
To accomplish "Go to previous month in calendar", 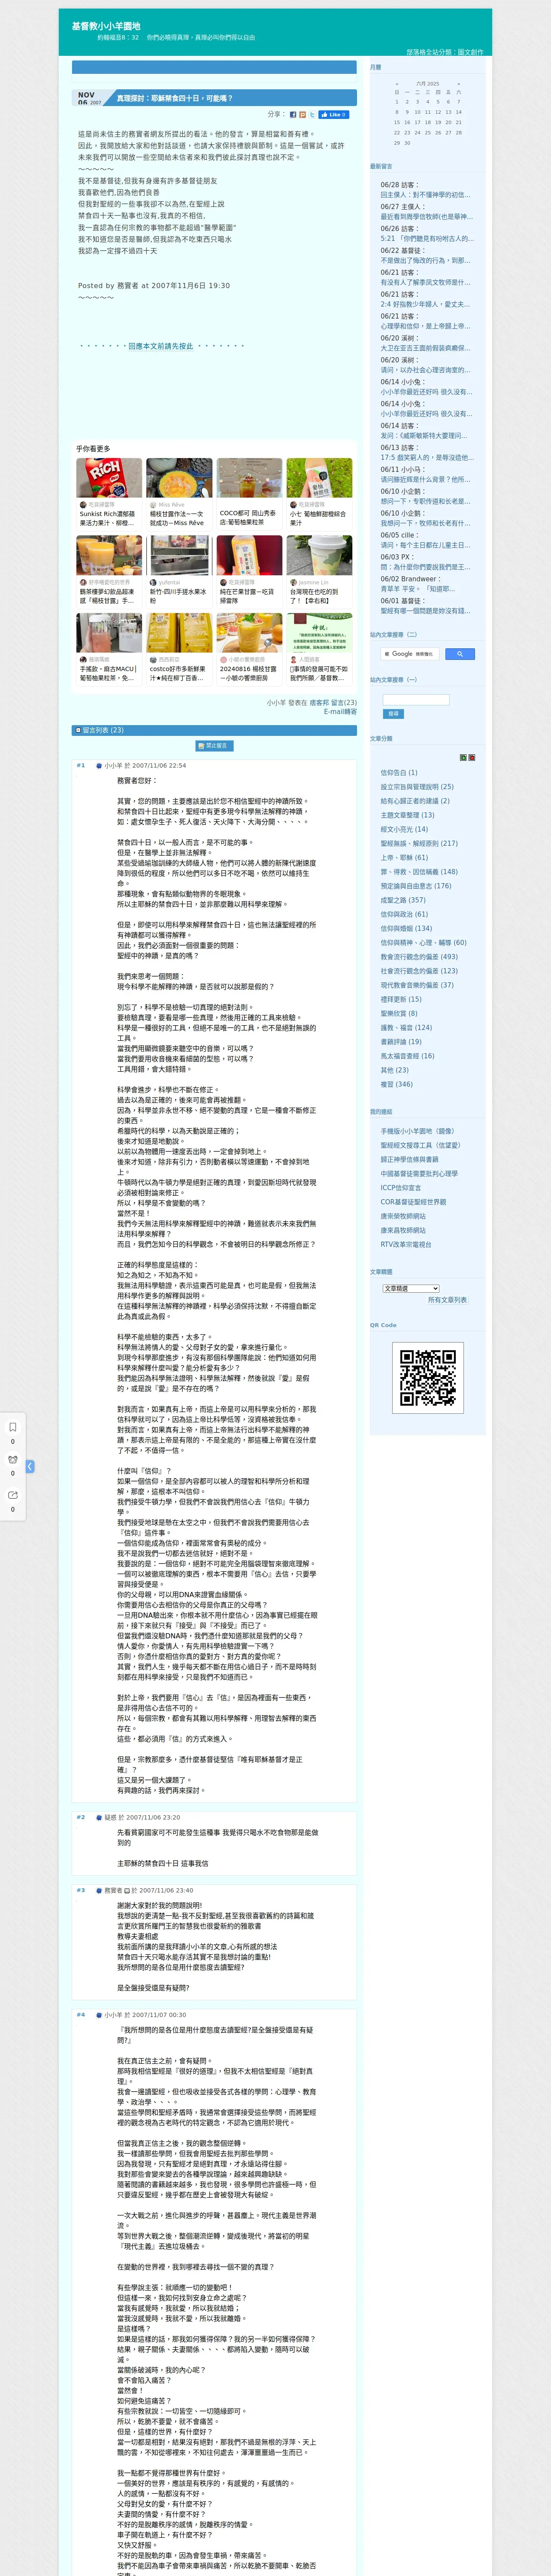I will point(397,84).
